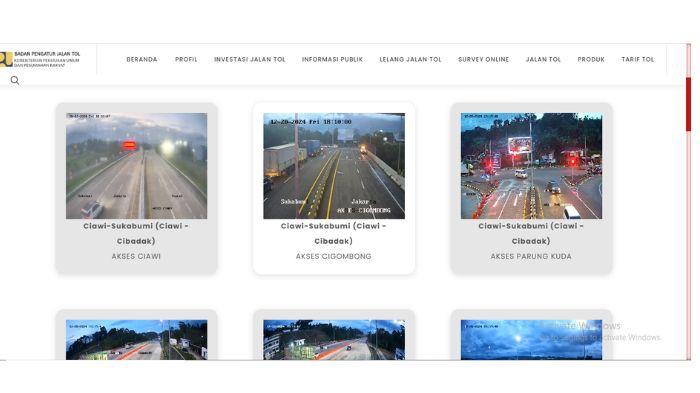Go to Lelang Jalan Tol
The image size is (700, 393).
tap(410, 59)
